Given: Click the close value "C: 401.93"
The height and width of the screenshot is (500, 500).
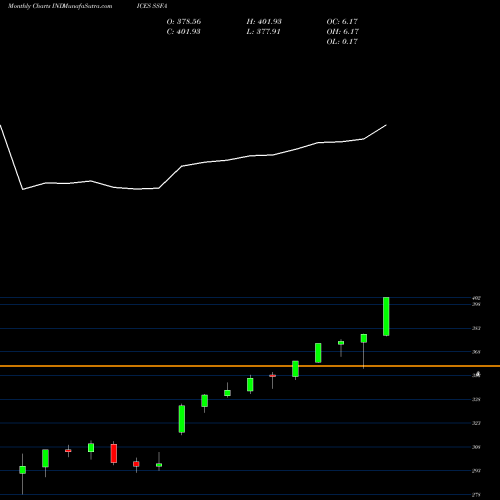Looking at the screenshot, I should click(x=184, y=32).
